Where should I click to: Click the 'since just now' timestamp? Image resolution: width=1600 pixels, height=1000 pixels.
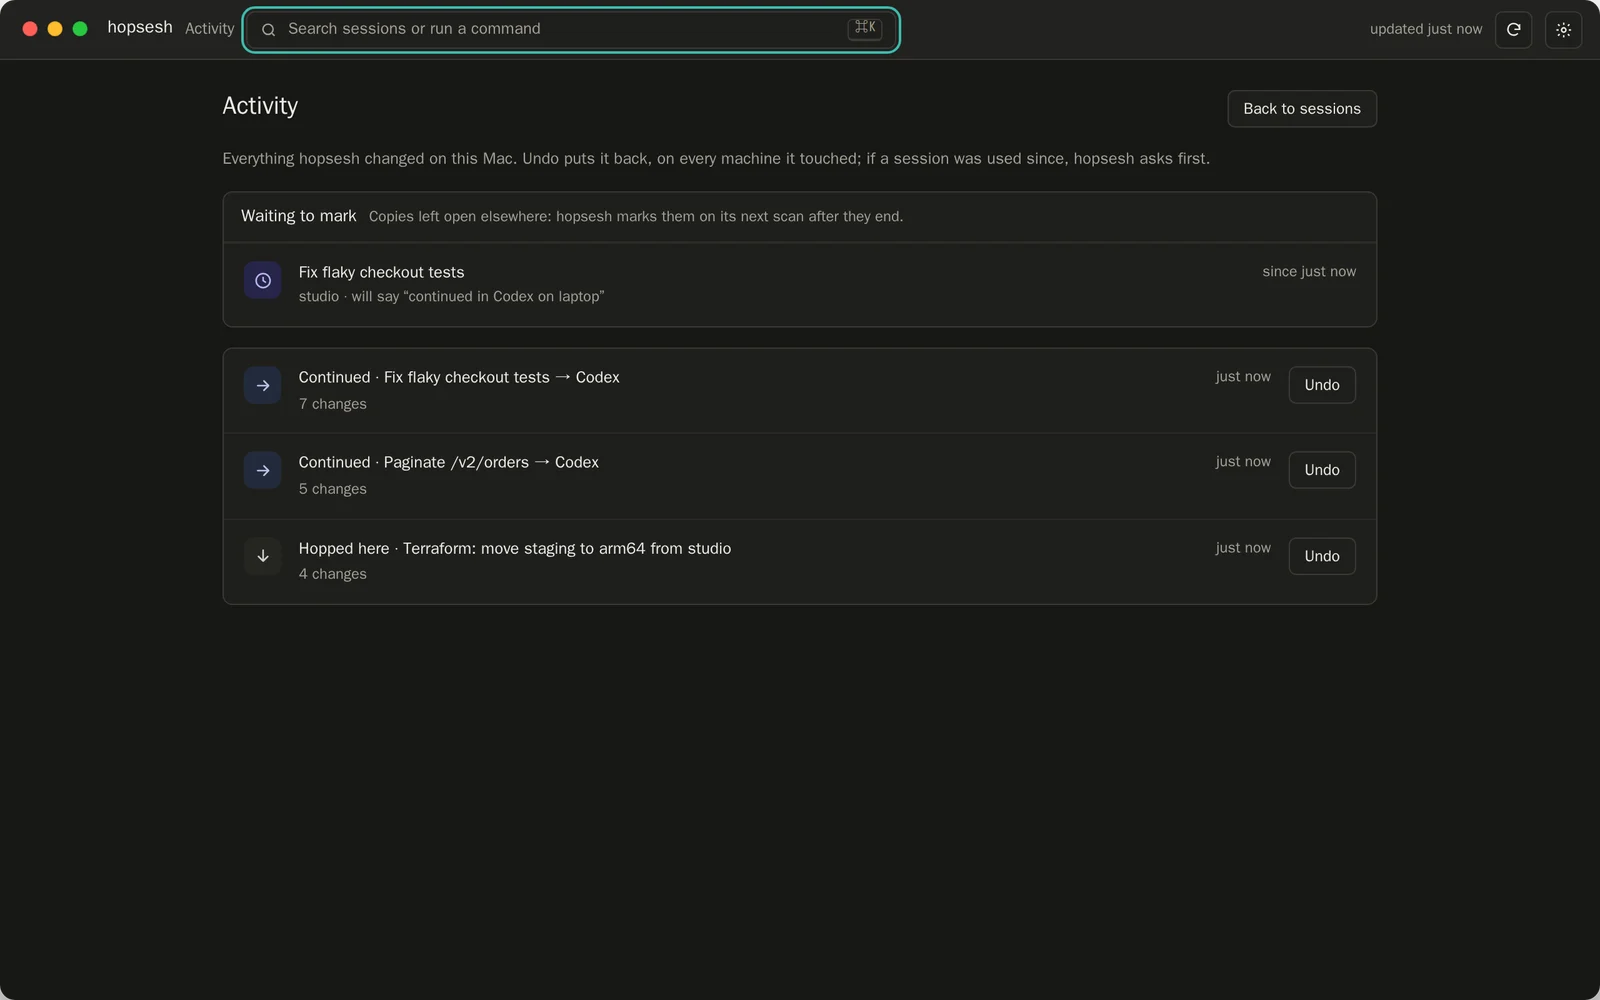pyautogui.click(x=1309, y=272)
